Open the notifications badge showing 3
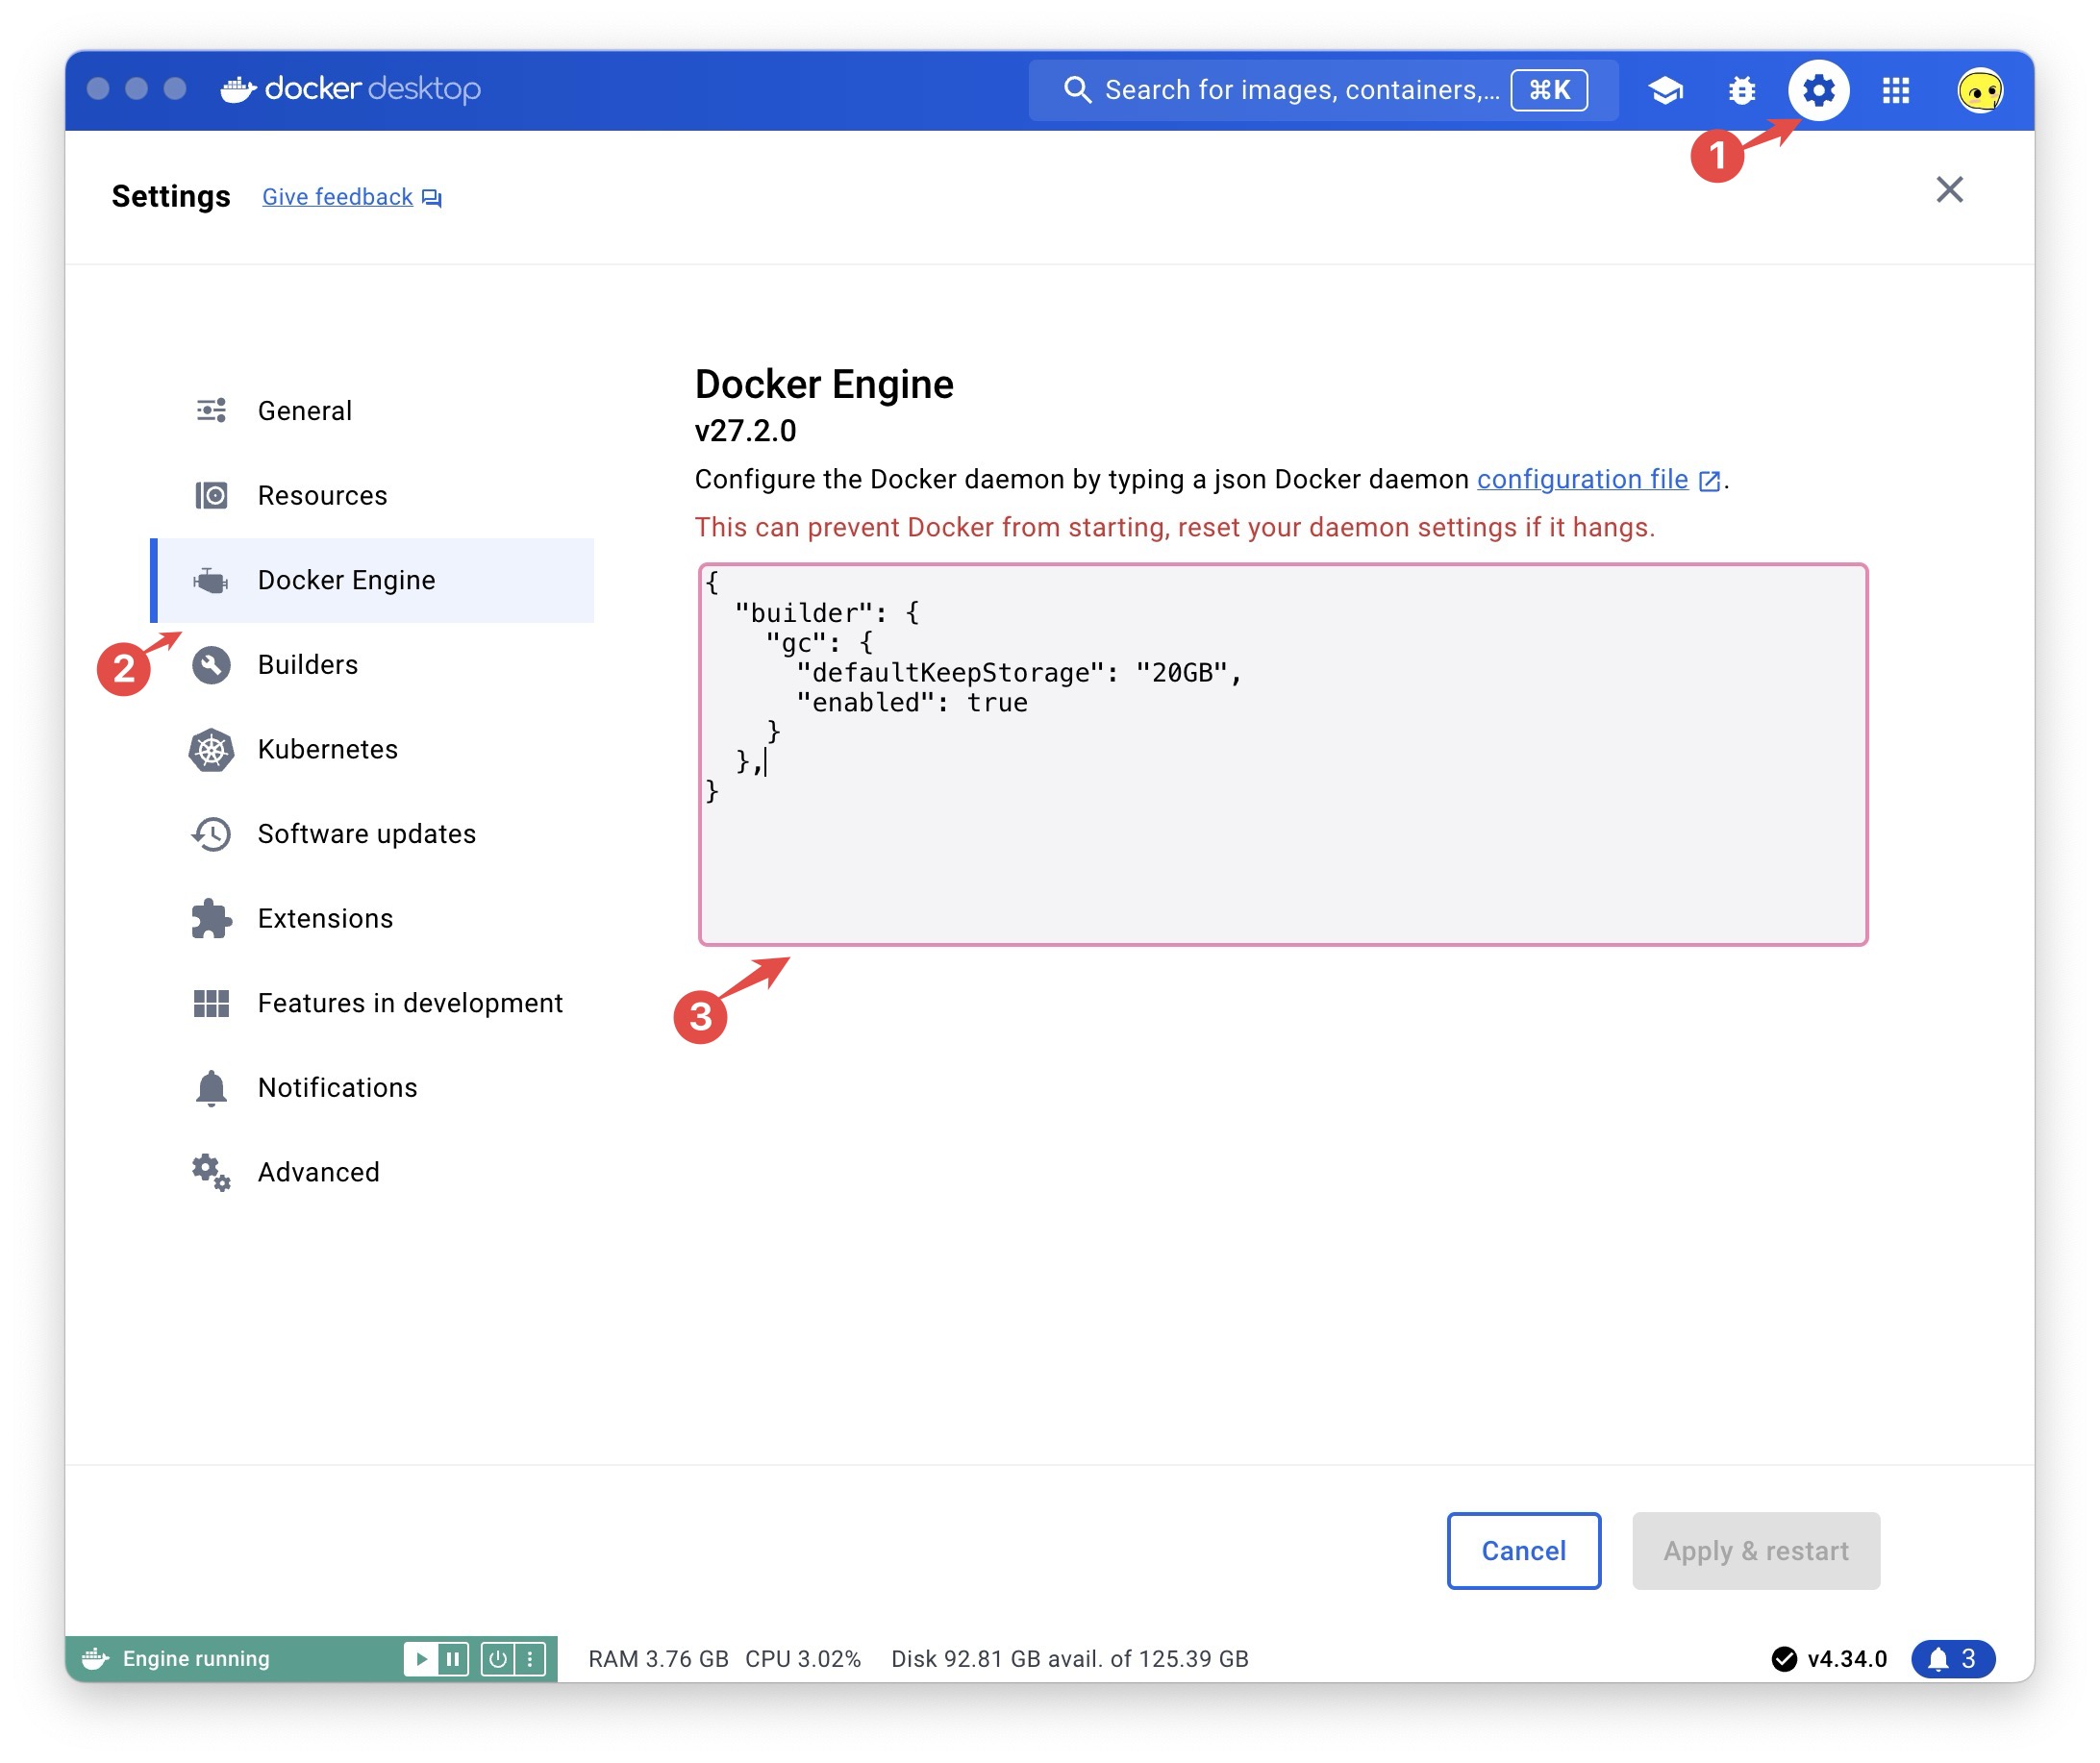The height and width of the screenshot is (1763, 2100). tap(1952, 1659)
